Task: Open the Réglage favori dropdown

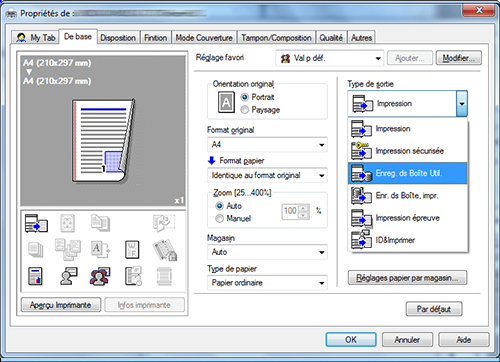Action: (330, 58)
